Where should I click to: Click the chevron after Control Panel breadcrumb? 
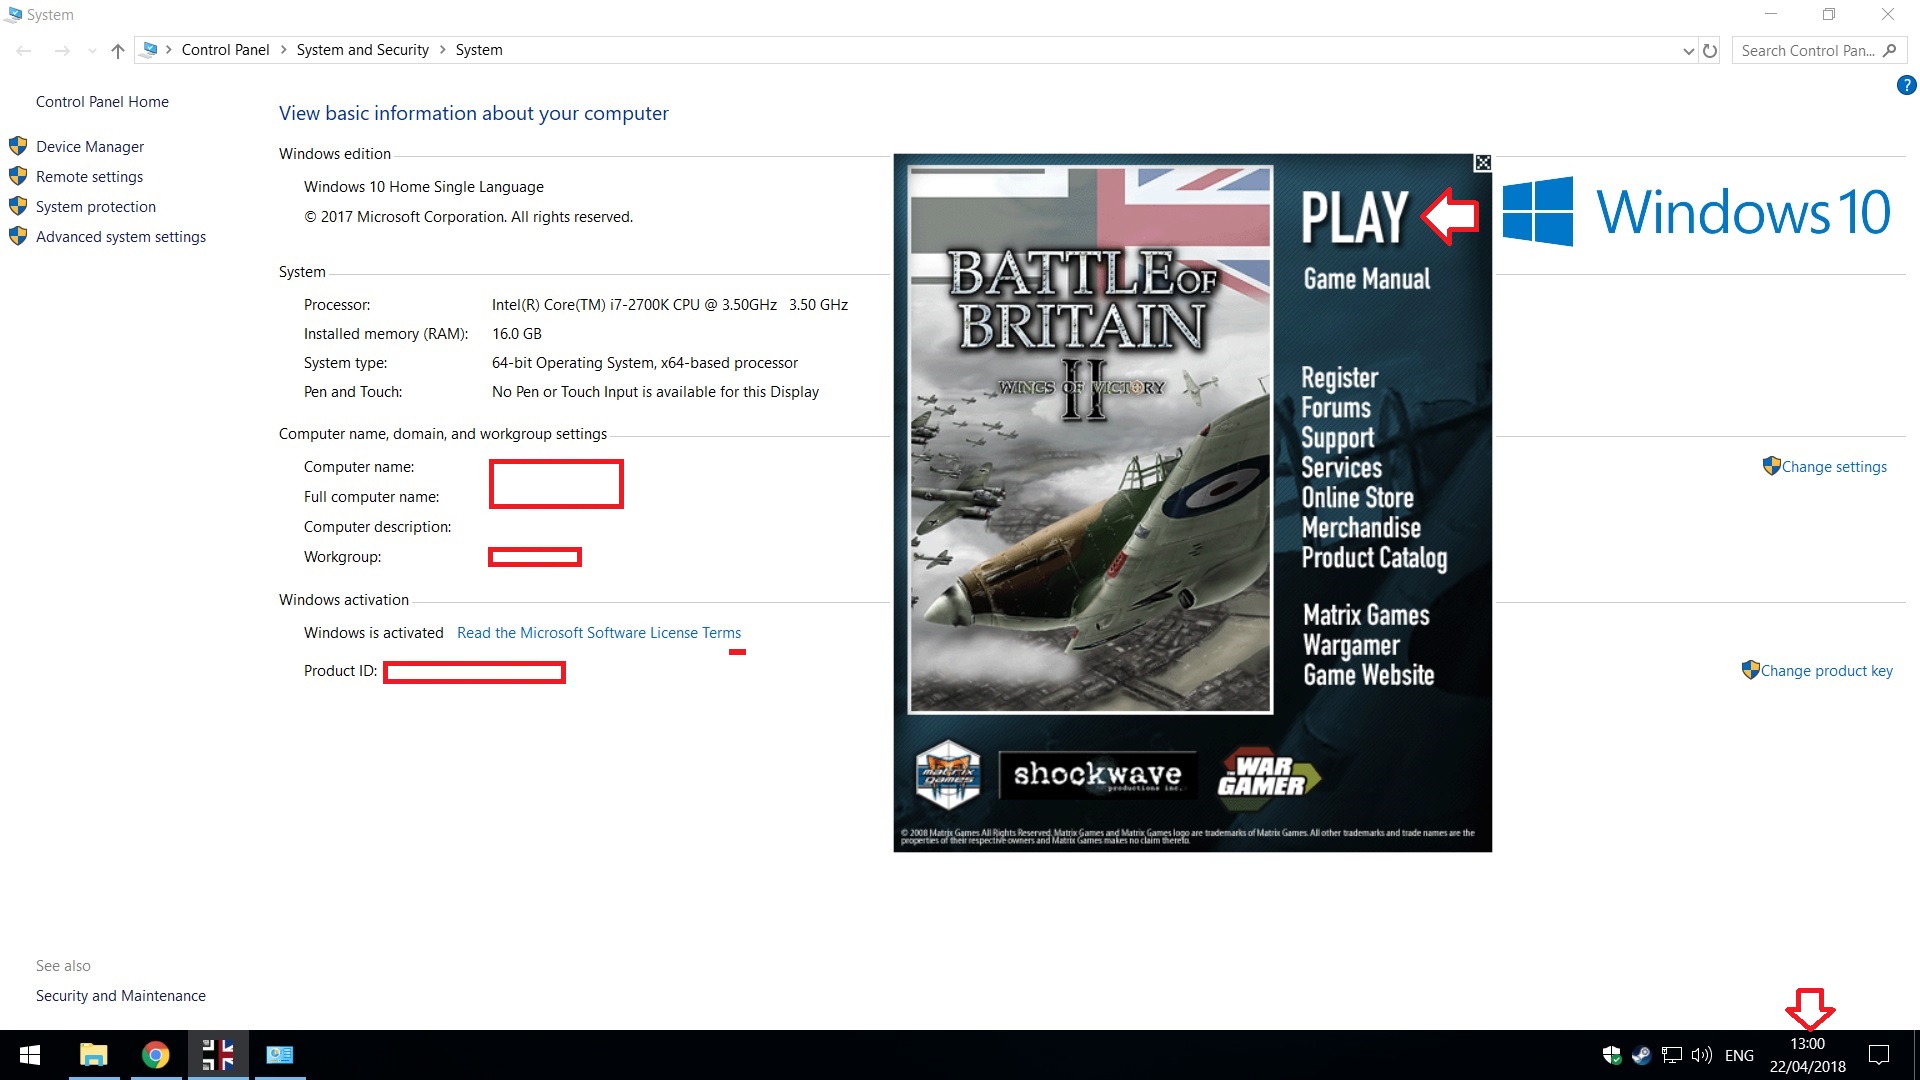pyautogui.click(x=283, y=50)
